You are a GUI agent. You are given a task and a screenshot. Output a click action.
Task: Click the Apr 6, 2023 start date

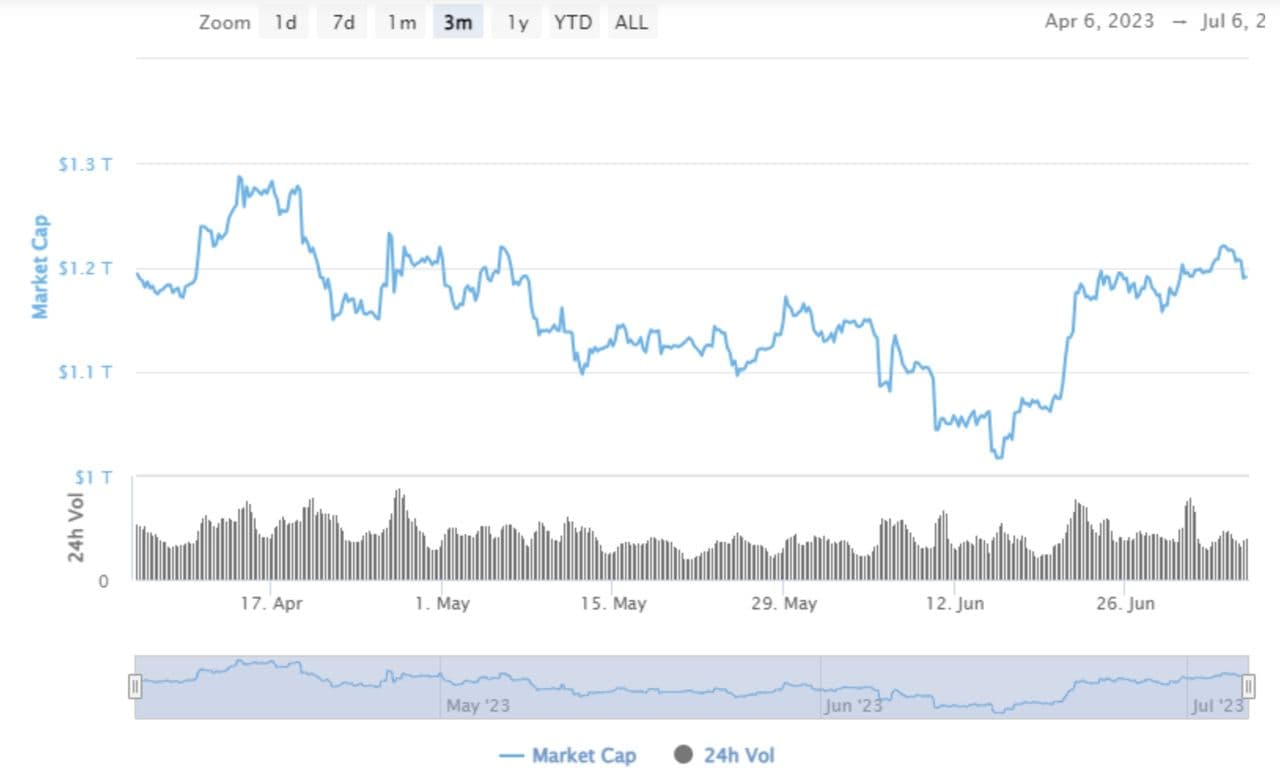coord(1099,21)
